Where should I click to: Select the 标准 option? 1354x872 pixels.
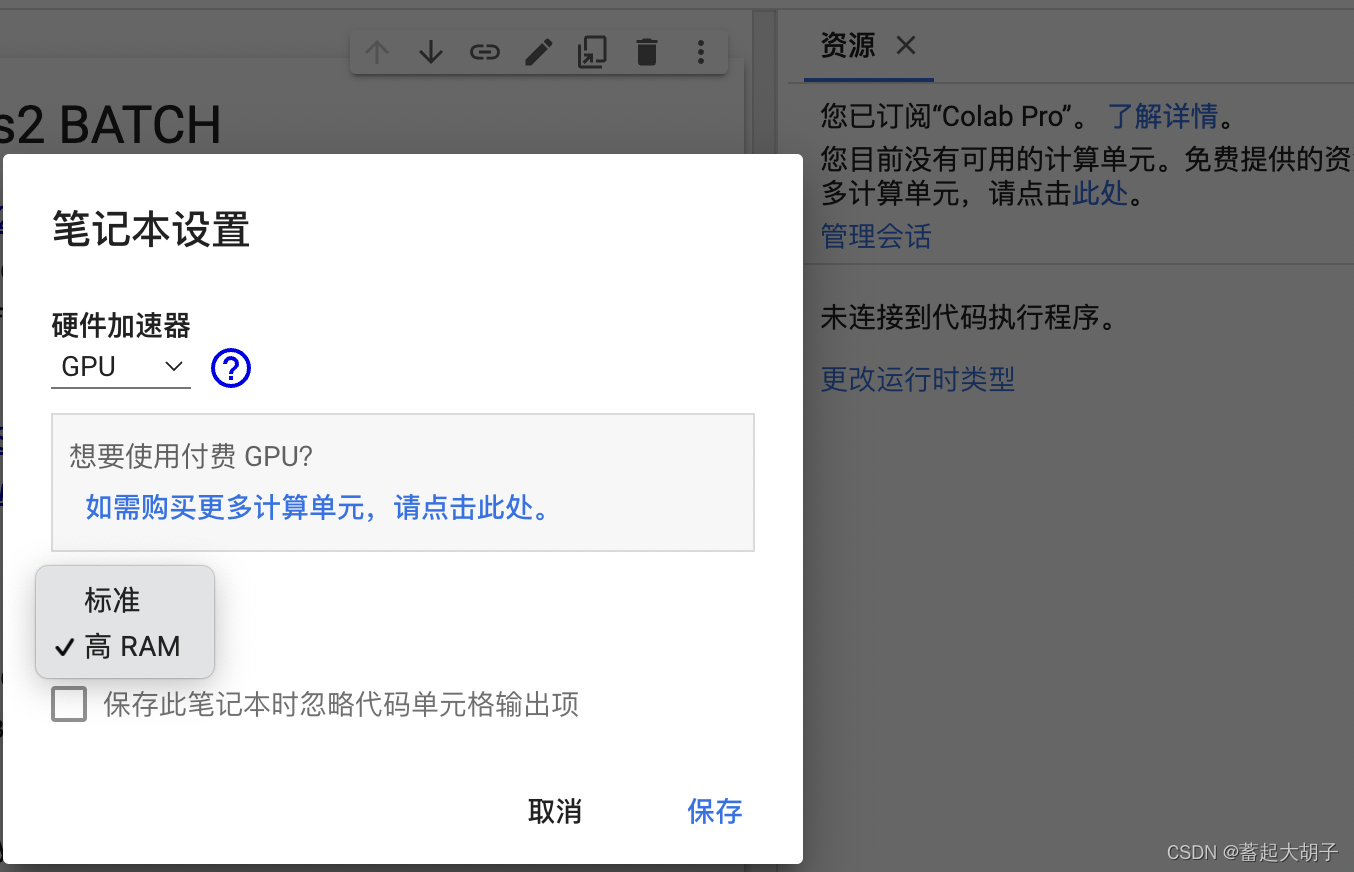[x=112, y=600]
